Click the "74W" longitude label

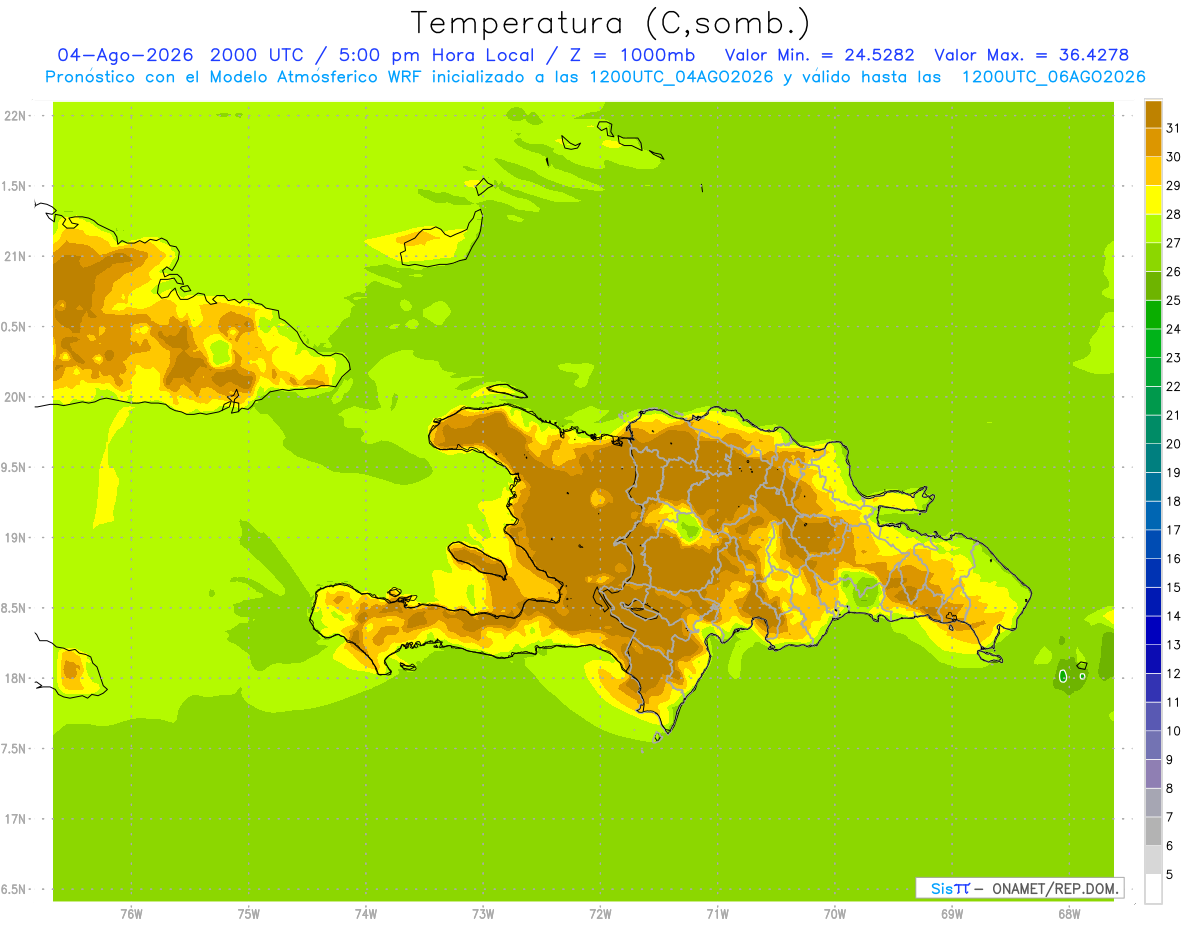tap(366, 914)
